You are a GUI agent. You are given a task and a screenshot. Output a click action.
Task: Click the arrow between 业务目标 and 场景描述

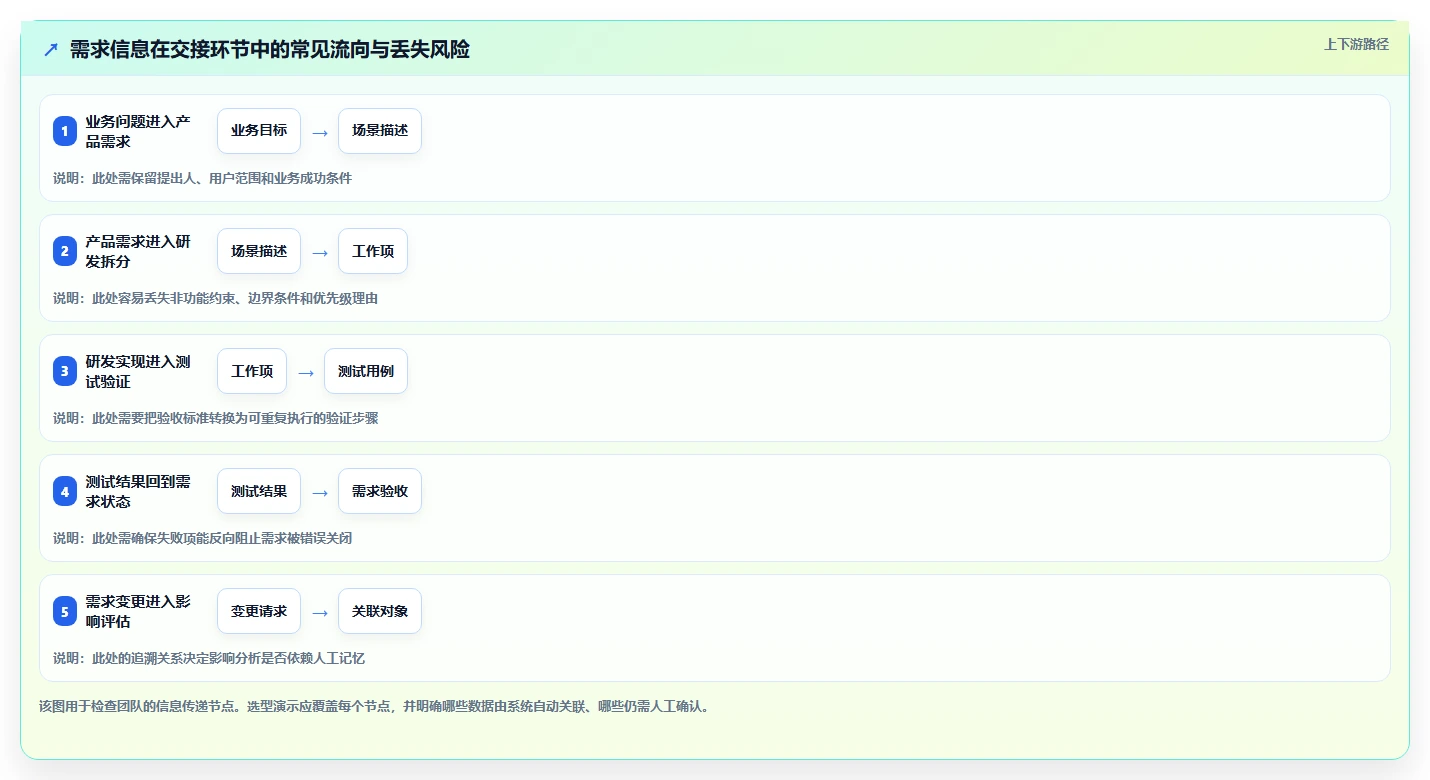click(320, 132)
